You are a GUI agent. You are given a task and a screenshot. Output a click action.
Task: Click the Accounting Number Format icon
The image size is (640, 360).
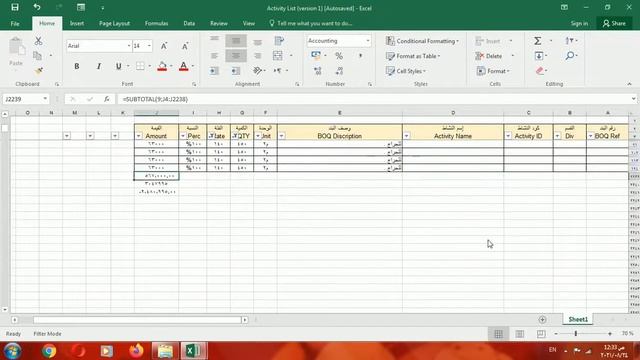coord(316,56)
